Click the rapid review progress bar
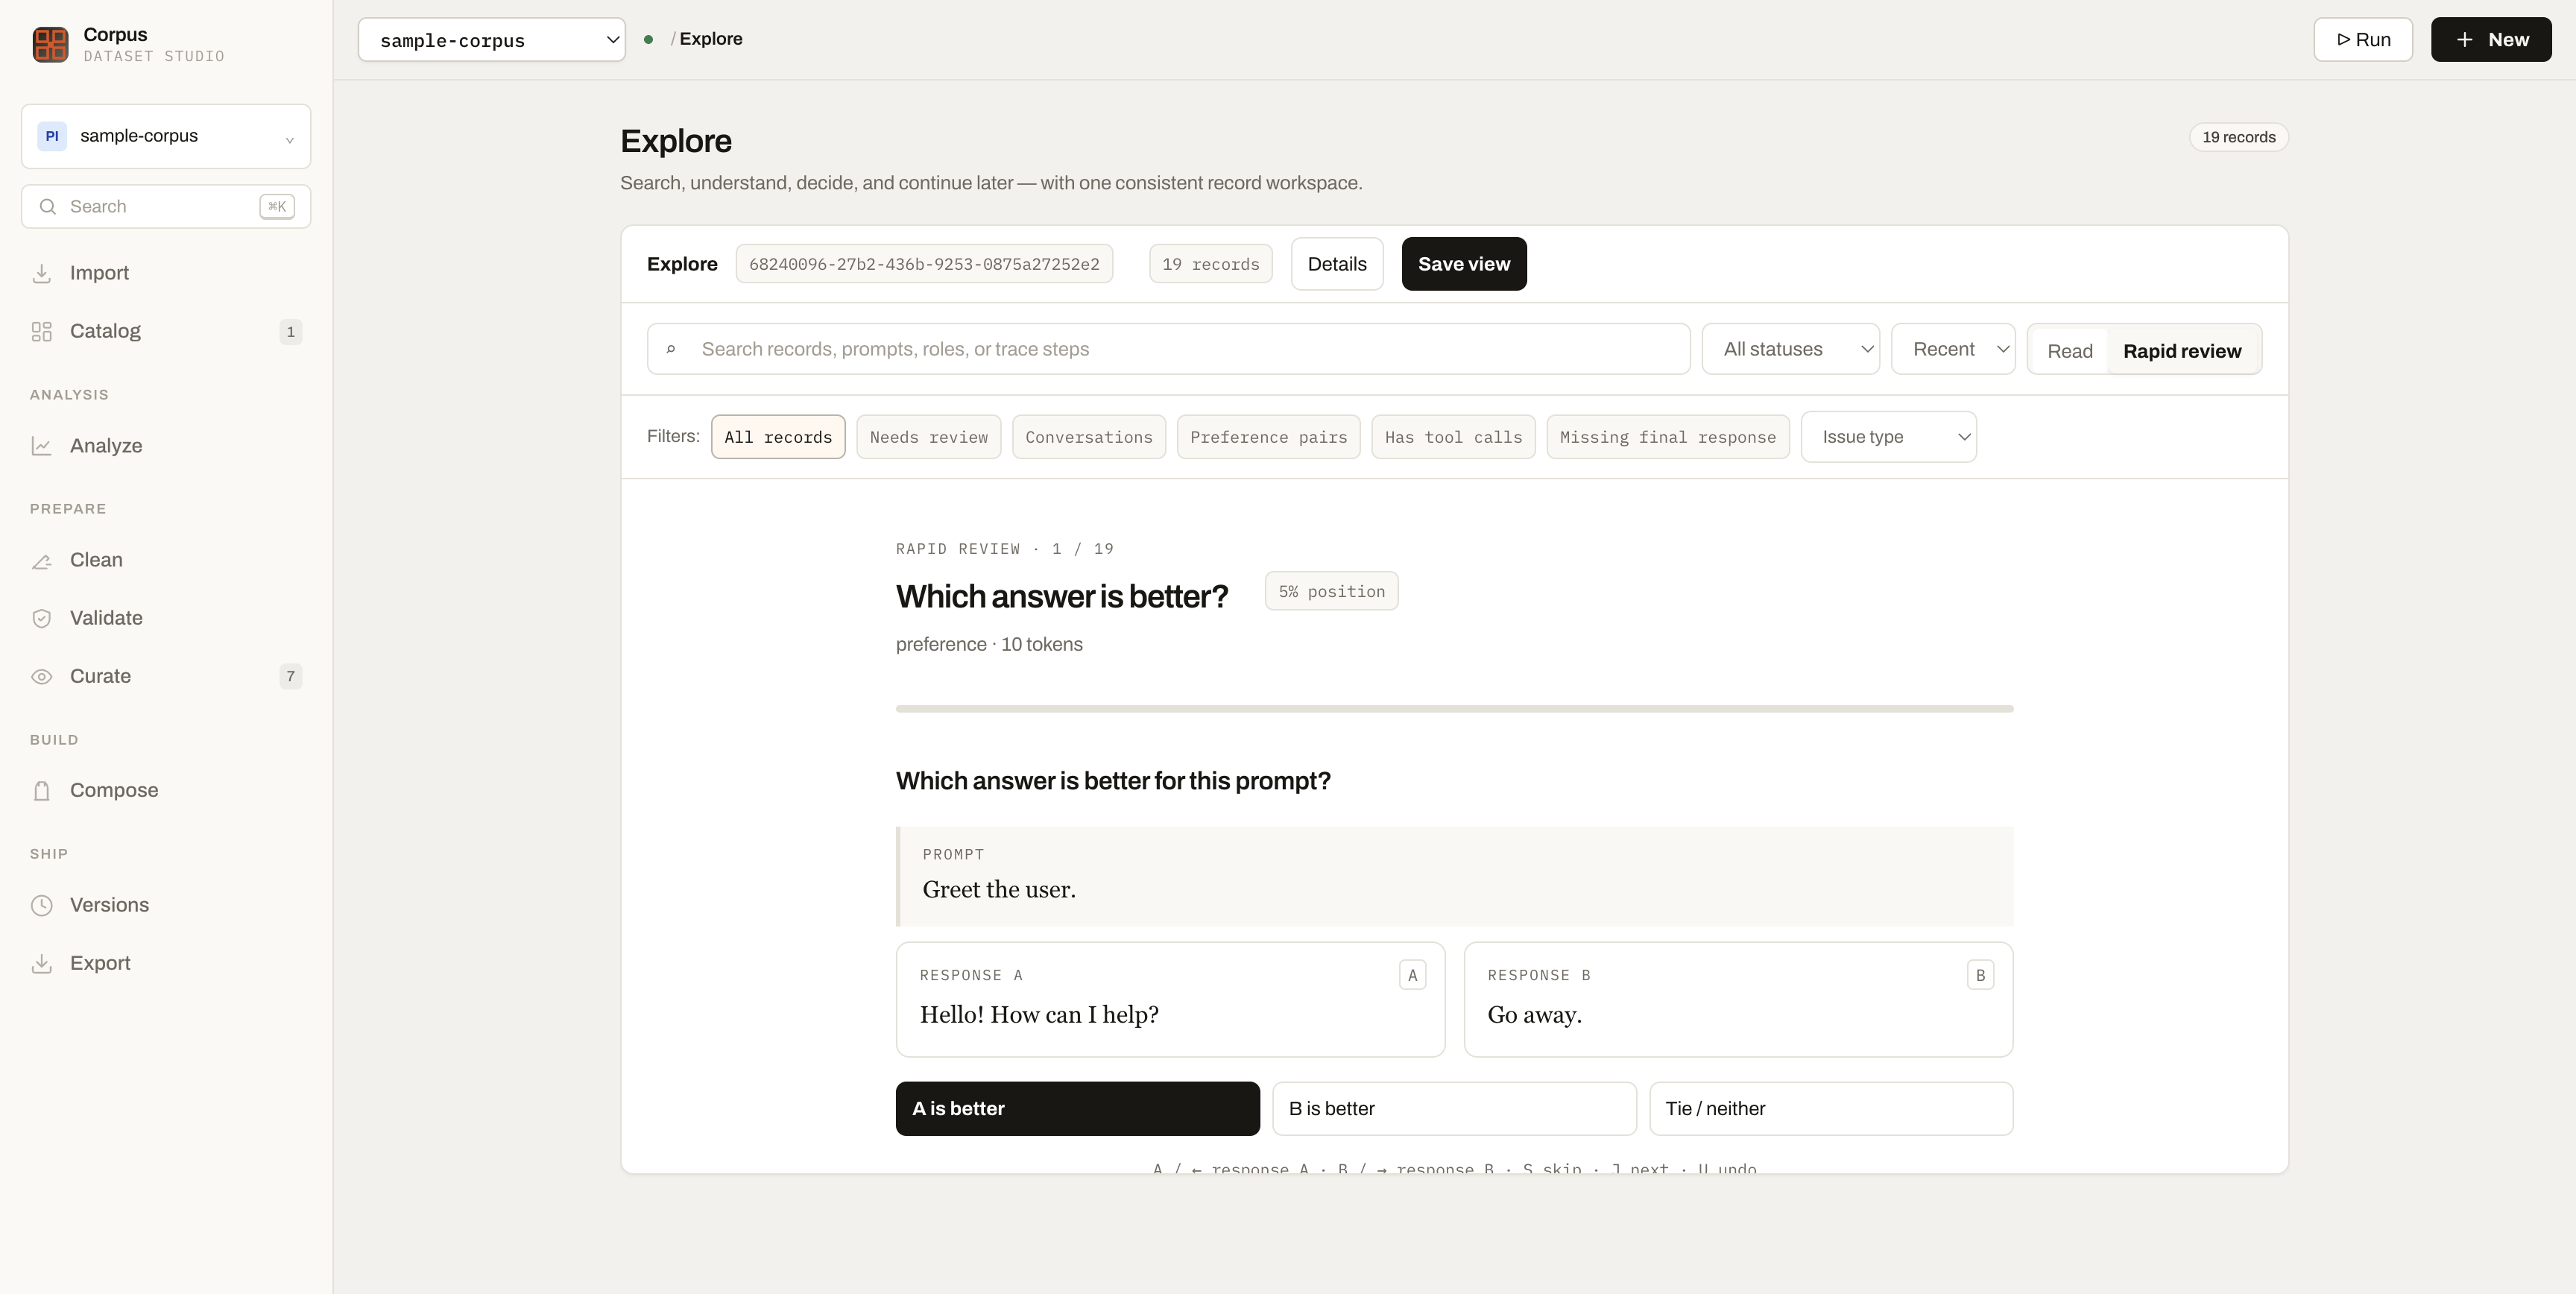The height and width of the screenshot is (1294, 2576). 1454,709
